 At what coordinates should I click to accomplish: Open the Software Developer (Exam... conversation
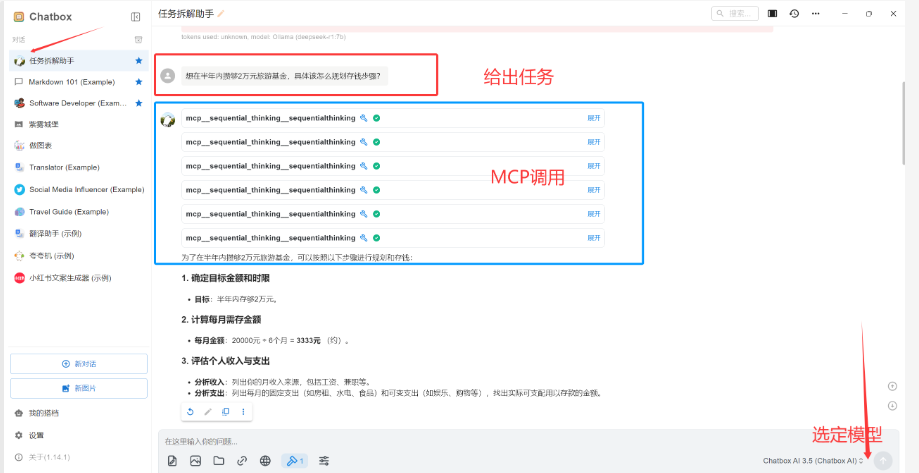pyautogui.click(x=79, y=103)
